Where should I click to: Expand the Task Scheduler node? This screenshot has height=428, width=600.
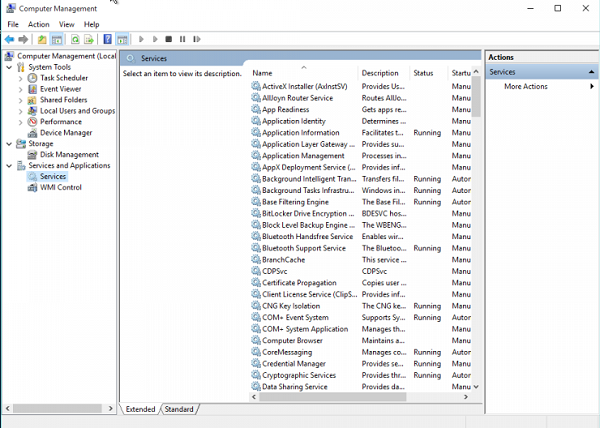point(21,78)
